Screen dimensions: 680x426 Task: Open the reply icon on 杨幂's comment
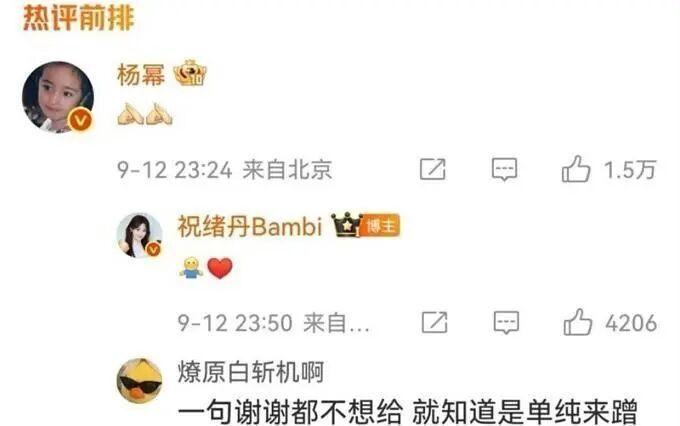pos(504,169)
